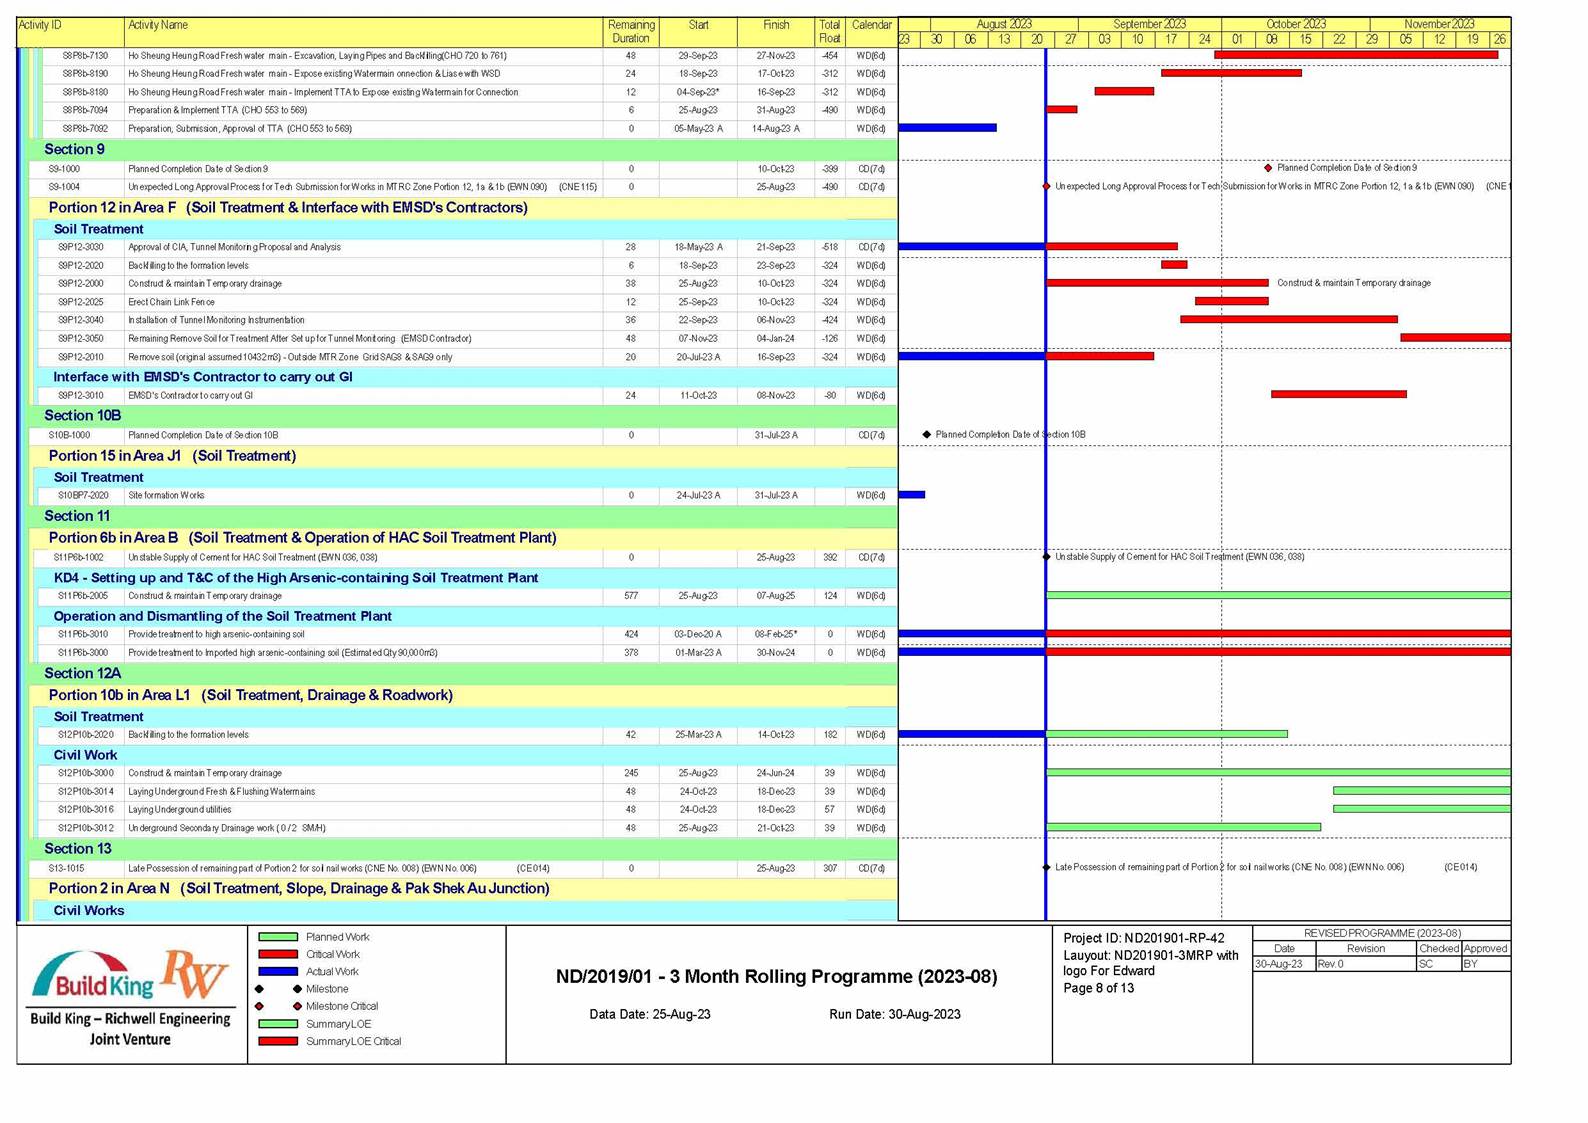Click the Activity ID column header
1588x1123 pixels.
pos(70,32)
